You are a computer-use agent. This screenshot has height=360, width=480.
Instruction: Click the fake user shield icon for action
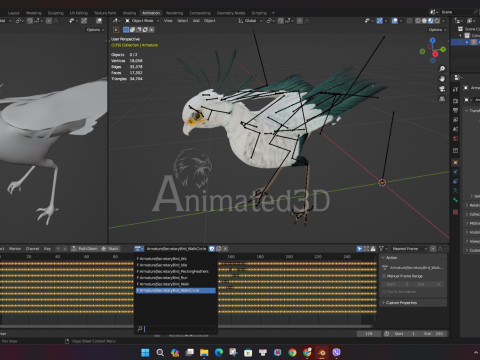[212, 249]
